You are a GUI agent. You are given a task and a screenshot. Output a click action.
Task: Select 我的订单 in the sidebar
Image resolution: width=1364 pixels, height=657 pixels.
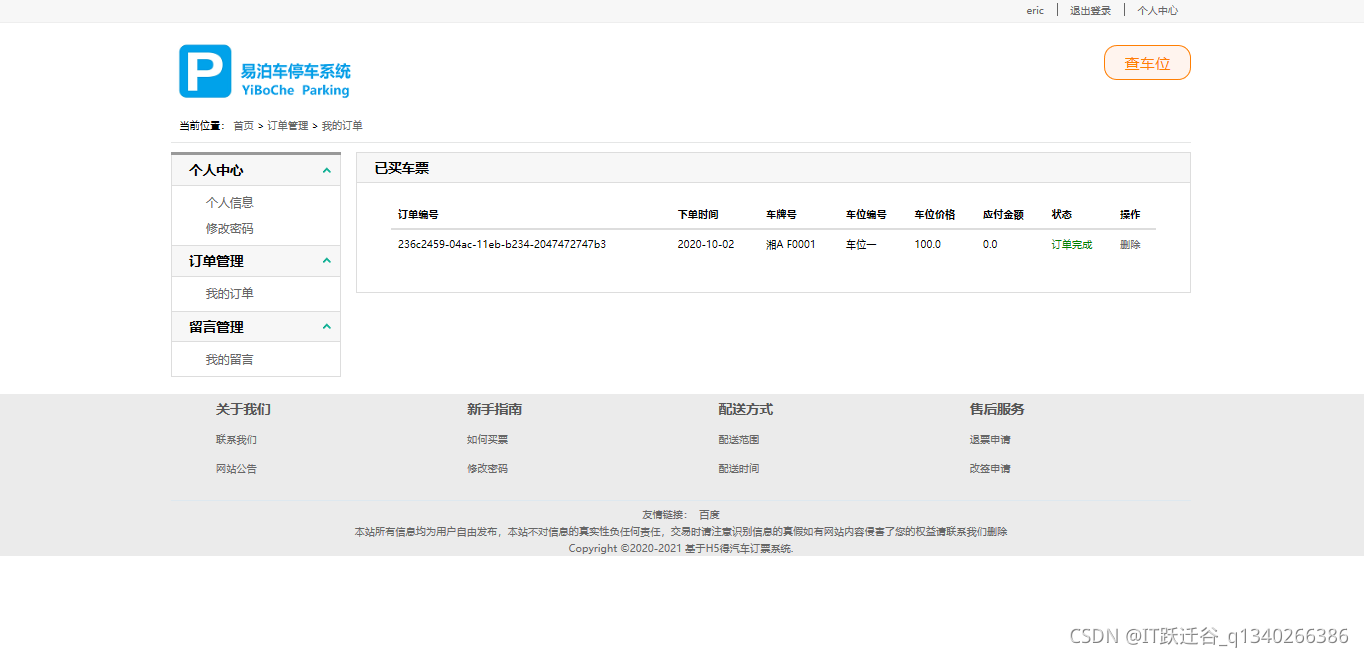tap(229, 293)
